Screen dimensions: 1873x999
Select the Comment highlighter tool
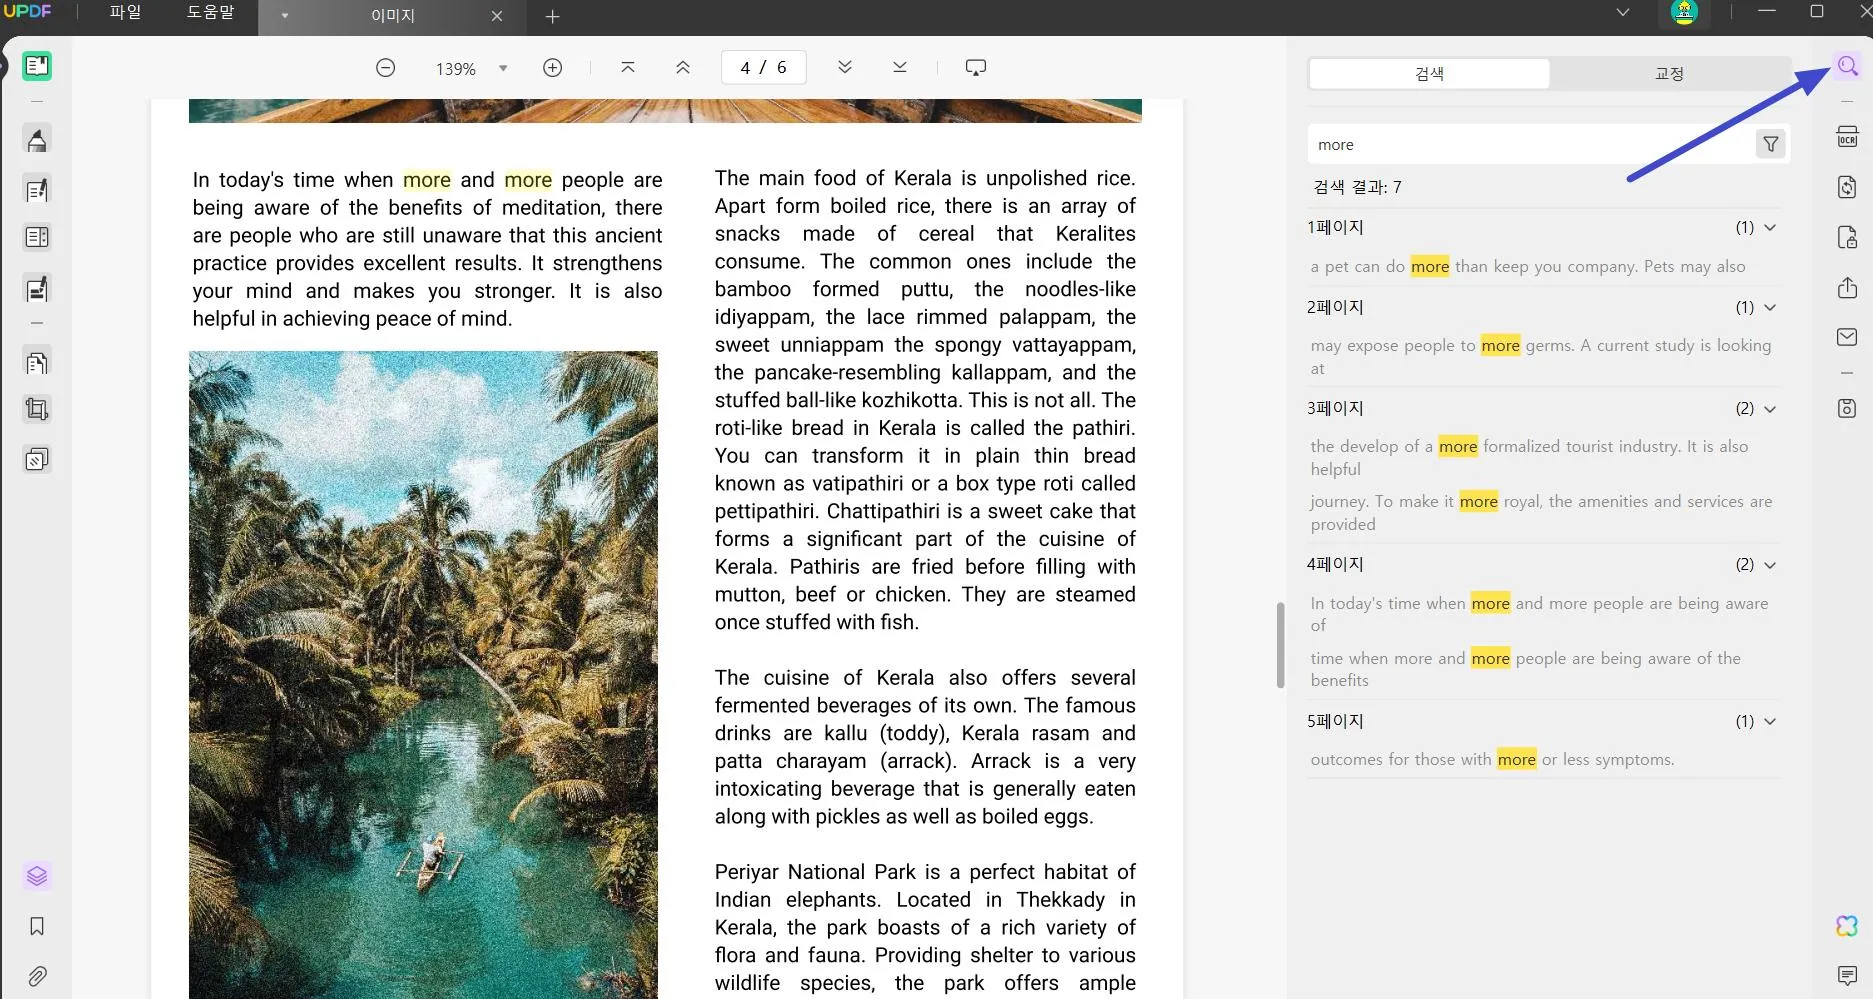[37, 140]
